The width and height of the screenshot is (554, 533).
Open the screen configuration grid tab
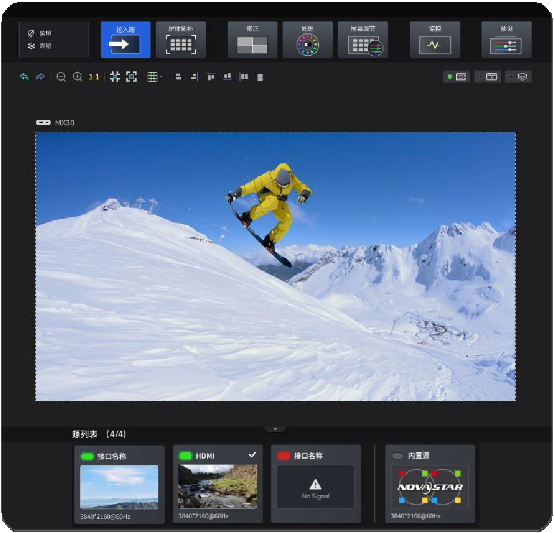point(181,40)
